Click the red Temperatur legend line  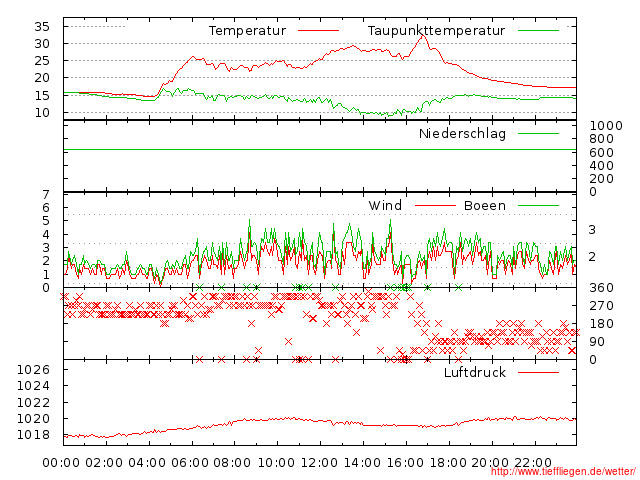coord(318,31)
